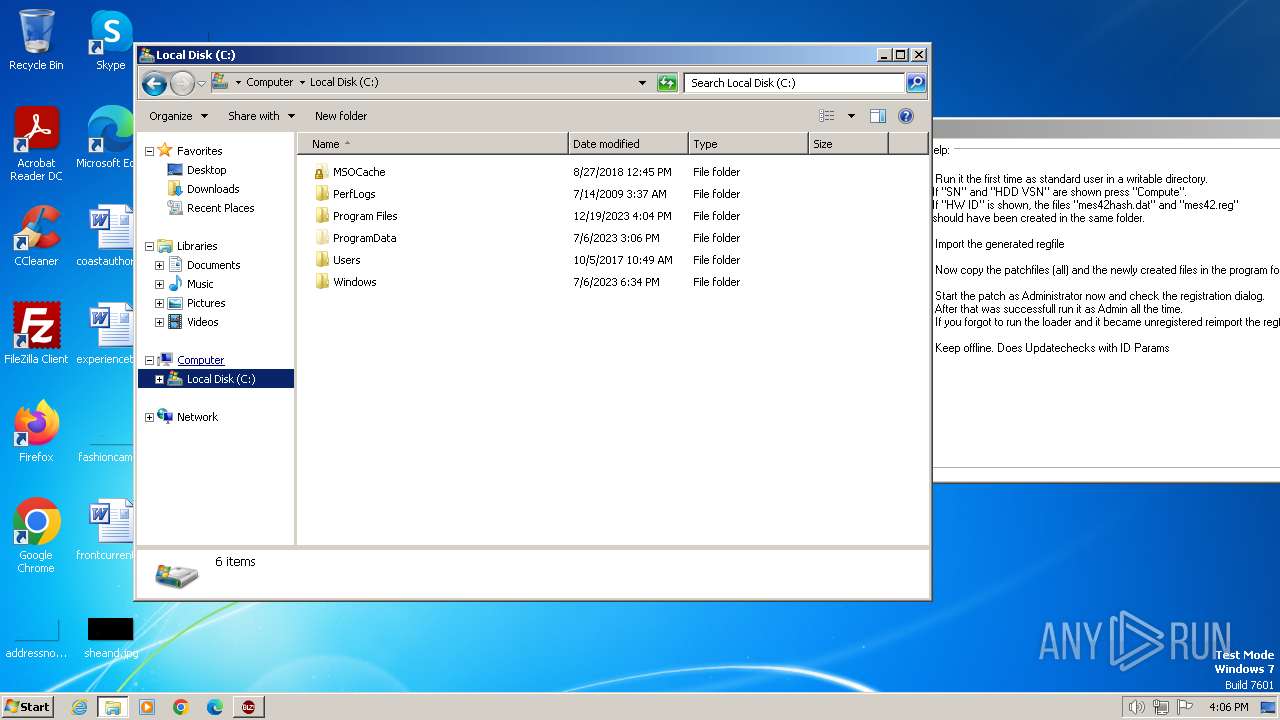Open Downloads under Favorites

[x=213, y=189]
